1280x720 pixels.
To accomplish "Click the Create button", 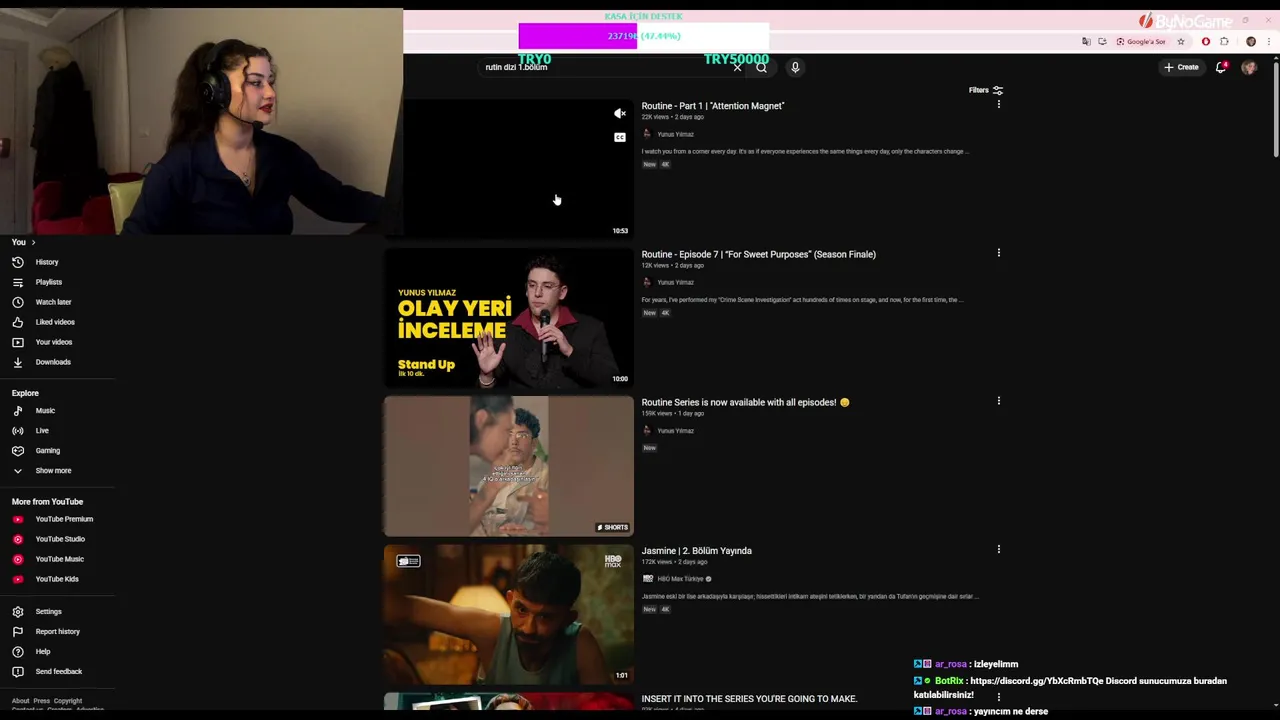I will (1181, 67).
